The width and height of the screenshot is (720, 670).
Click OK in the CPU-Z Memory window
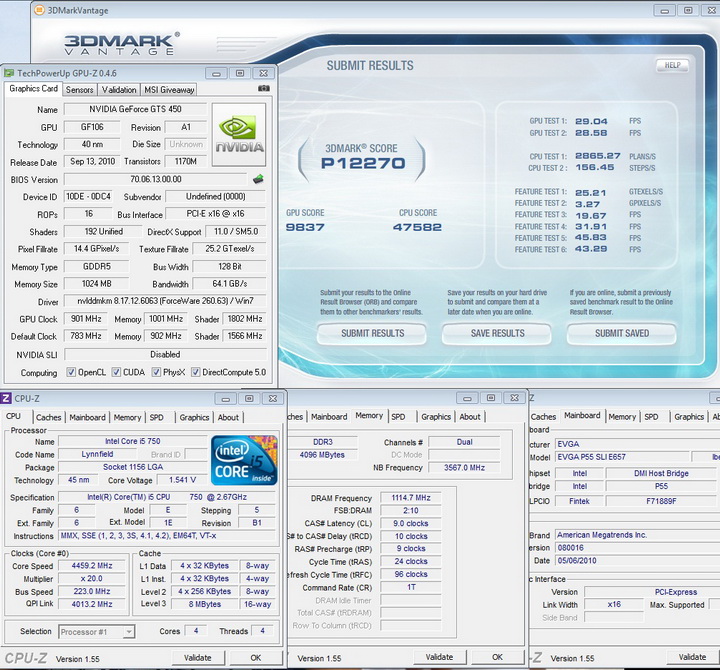[x=497, y=657]
